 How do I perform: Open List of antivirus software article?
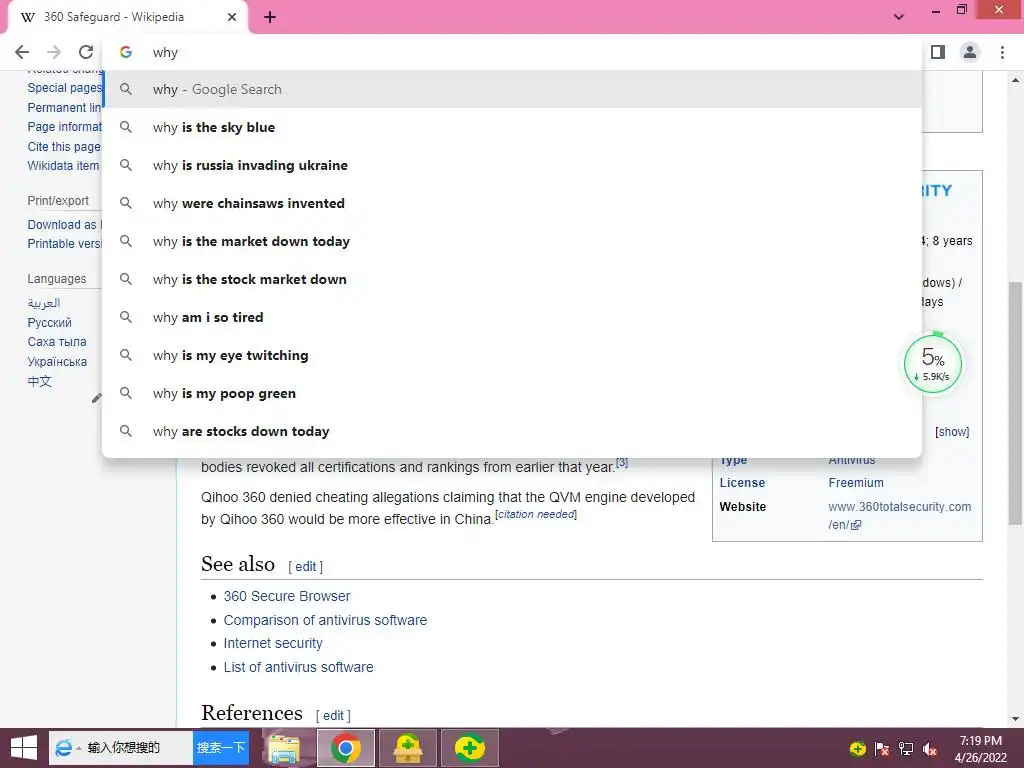tap(298, 667)
